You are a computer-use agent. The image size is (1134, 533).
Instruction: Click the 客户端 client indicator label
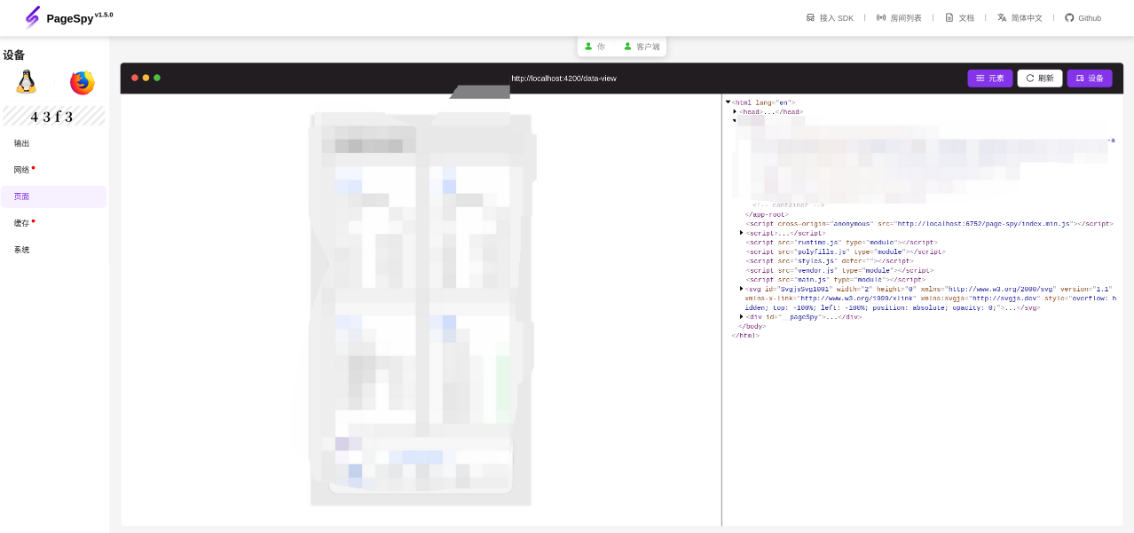point(648,46)
